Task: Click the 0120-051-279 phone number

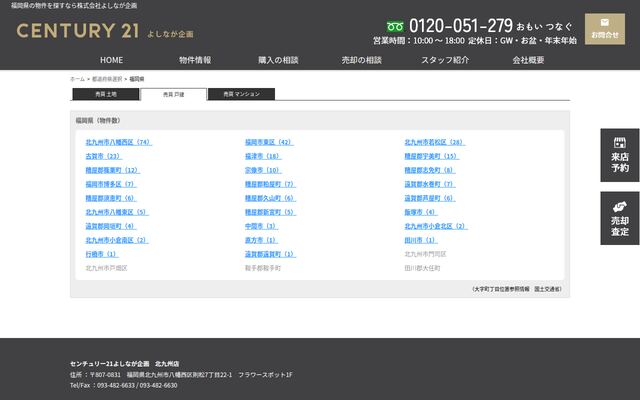Action: point(461,26)
